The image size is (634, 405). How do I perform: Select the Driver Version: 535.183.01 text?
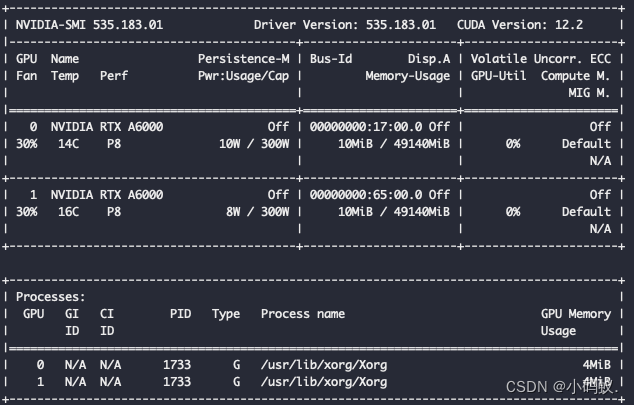click(x=345, y=25)
